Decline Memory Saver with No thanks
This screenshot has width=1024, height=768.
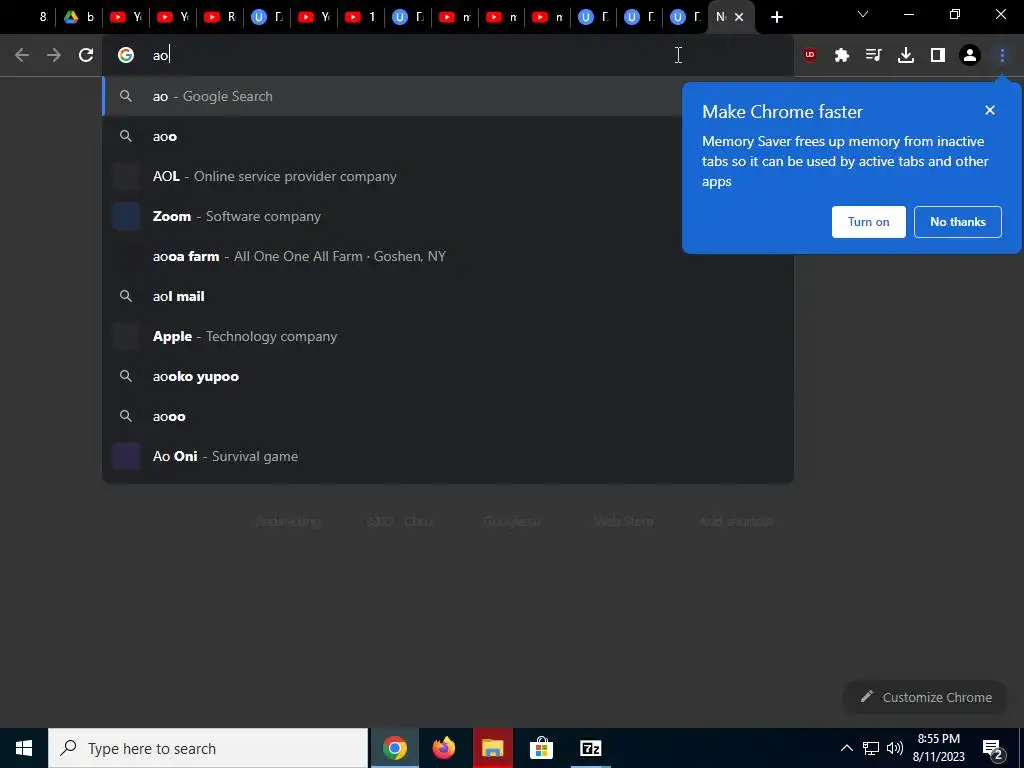click(x=957, y=222)
